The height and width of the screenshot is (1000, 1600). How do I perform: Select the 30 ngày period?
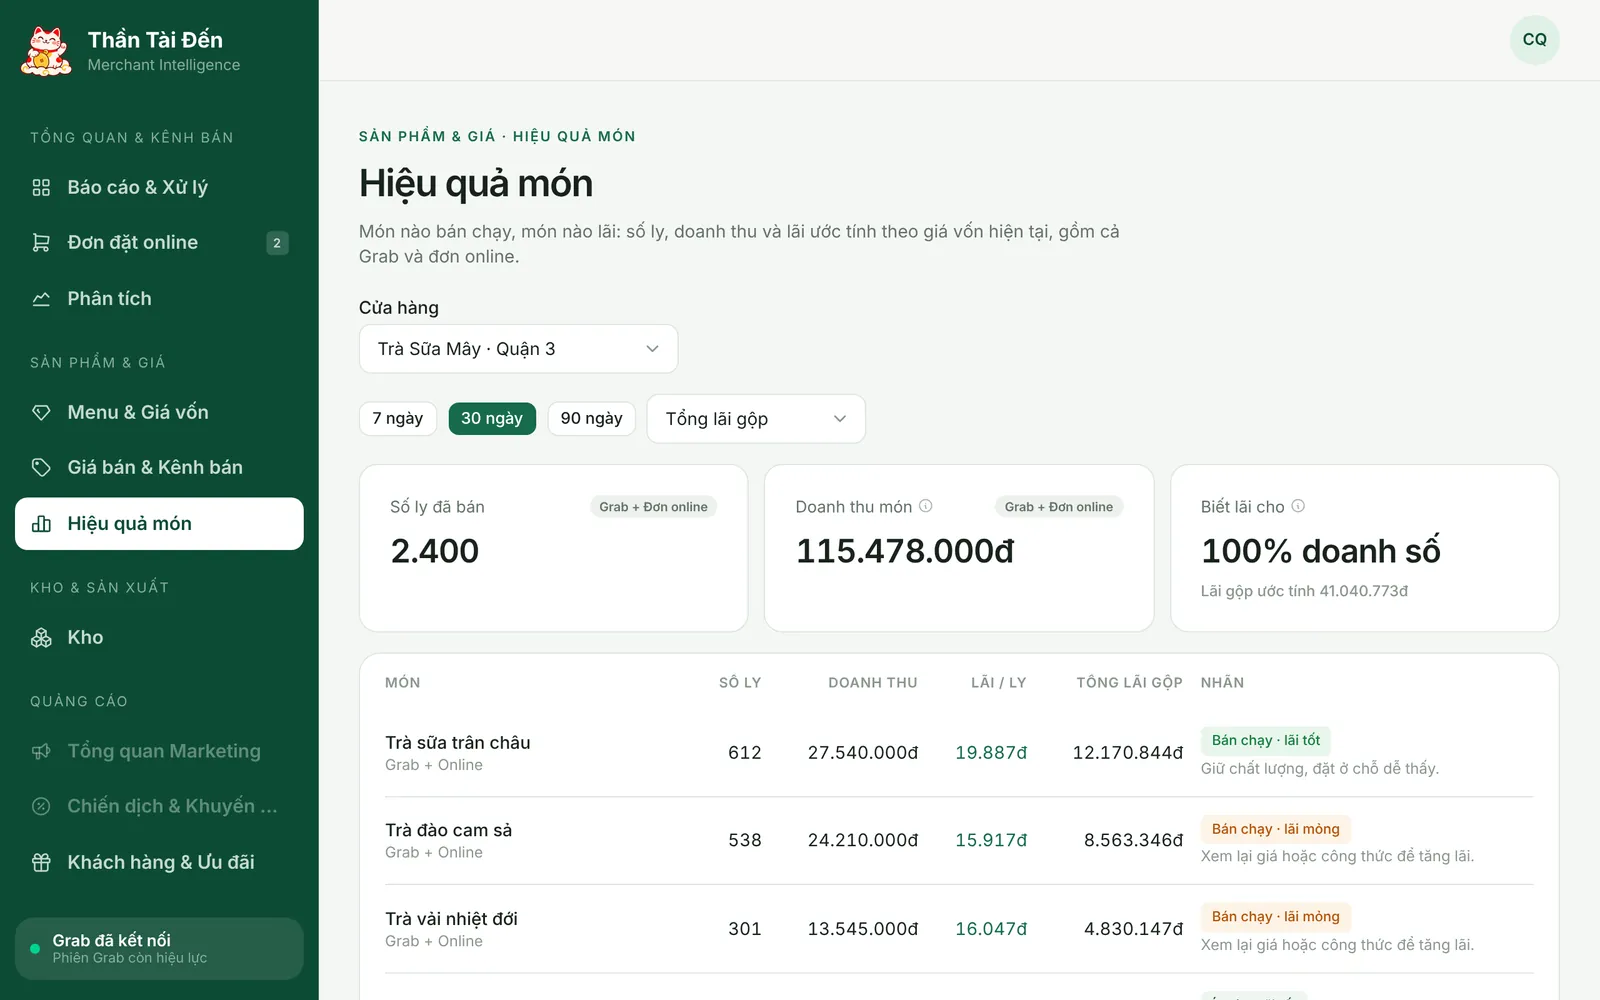[492, 419]
